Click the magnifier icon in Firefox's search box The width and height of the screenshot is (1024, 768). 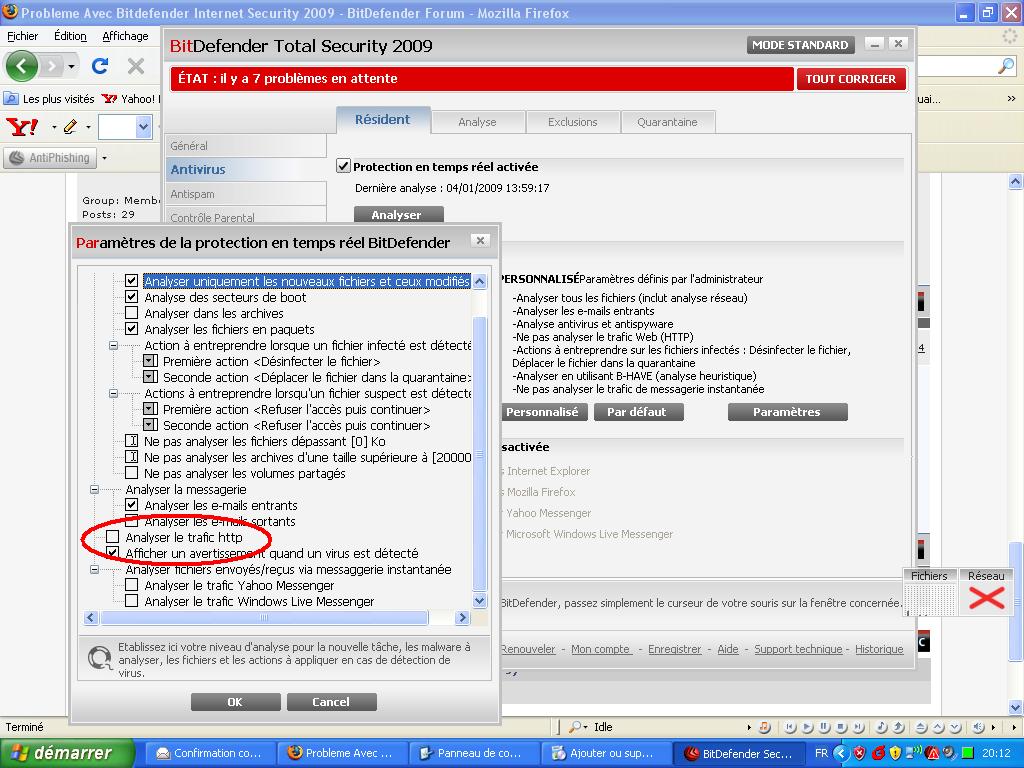coord(1006,65)
